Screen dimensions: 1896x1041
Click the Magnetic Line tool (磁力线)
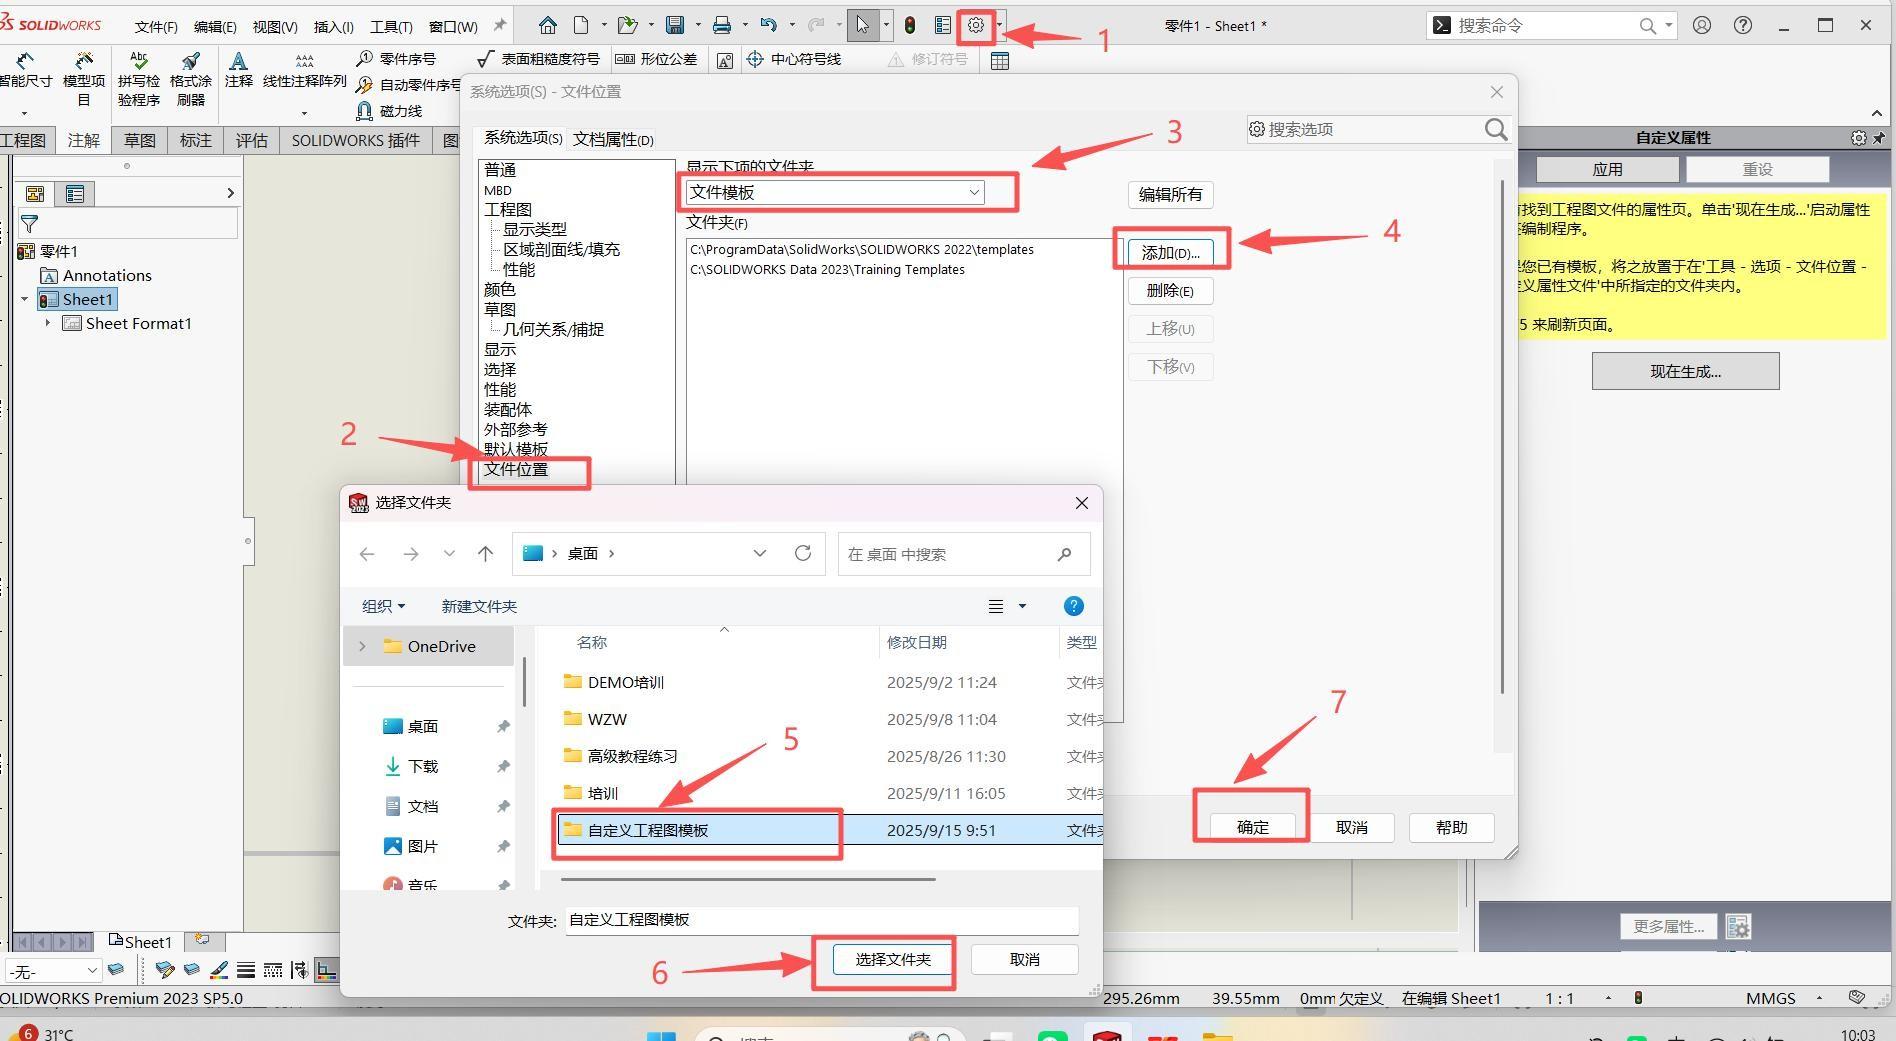(x=389, y=111)
